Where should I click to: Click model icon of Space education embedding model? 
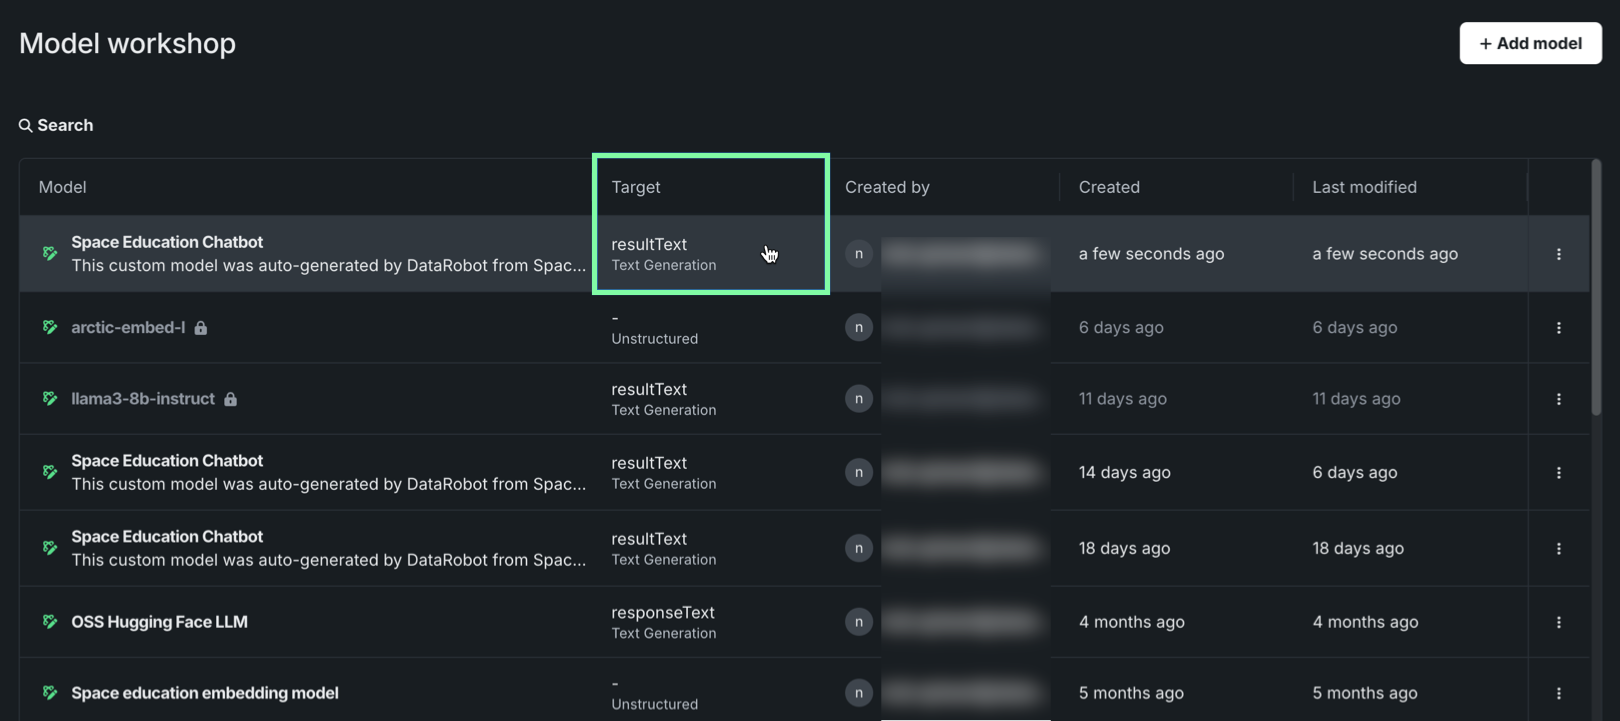pyautogui.click(x=50, y=693)
